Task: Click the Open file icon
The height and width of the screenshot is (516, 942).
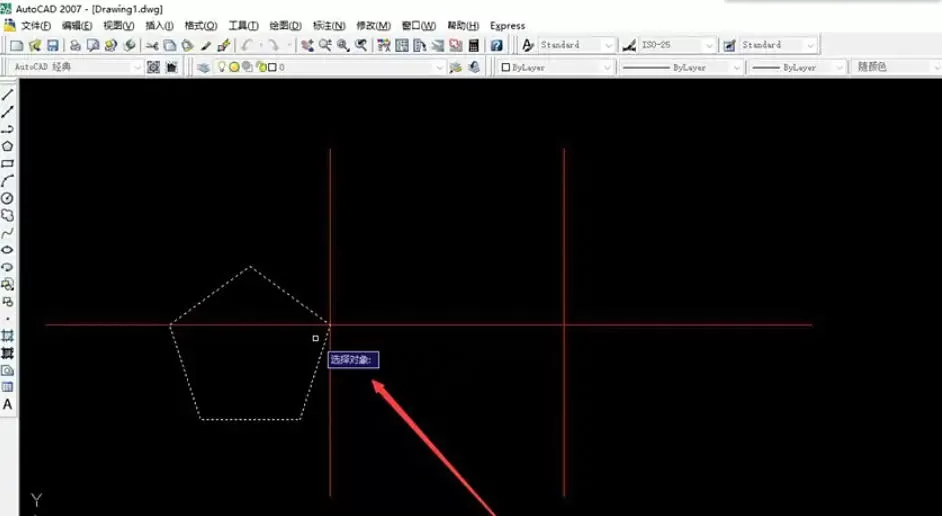Action: pos(35,45)
